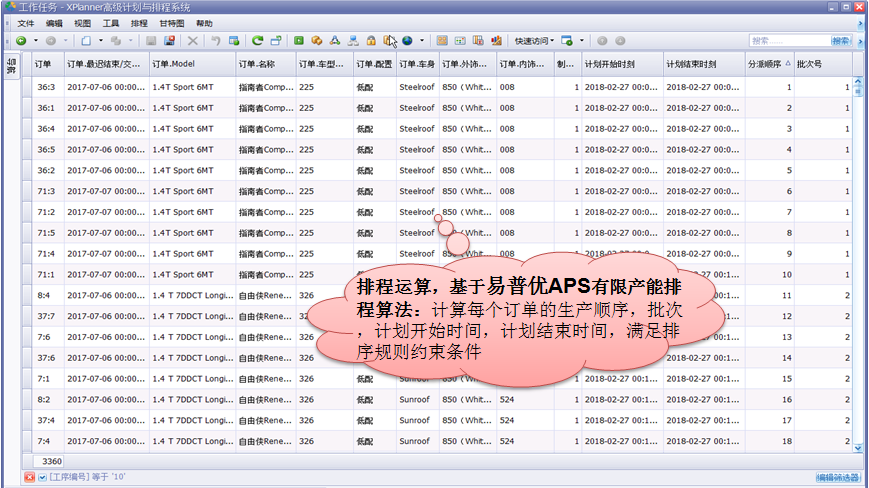
Task: Click the small table calendar icon
Action: coord(460,41)
